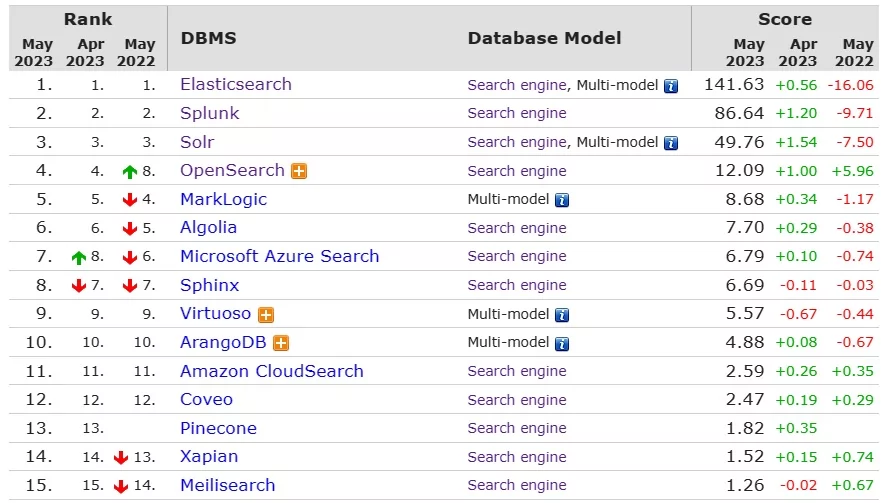Click the Search engine link in Splunk's row
The height and width of the screenshot is (503, 889).
pyautogui.click(x=517, y=113)
